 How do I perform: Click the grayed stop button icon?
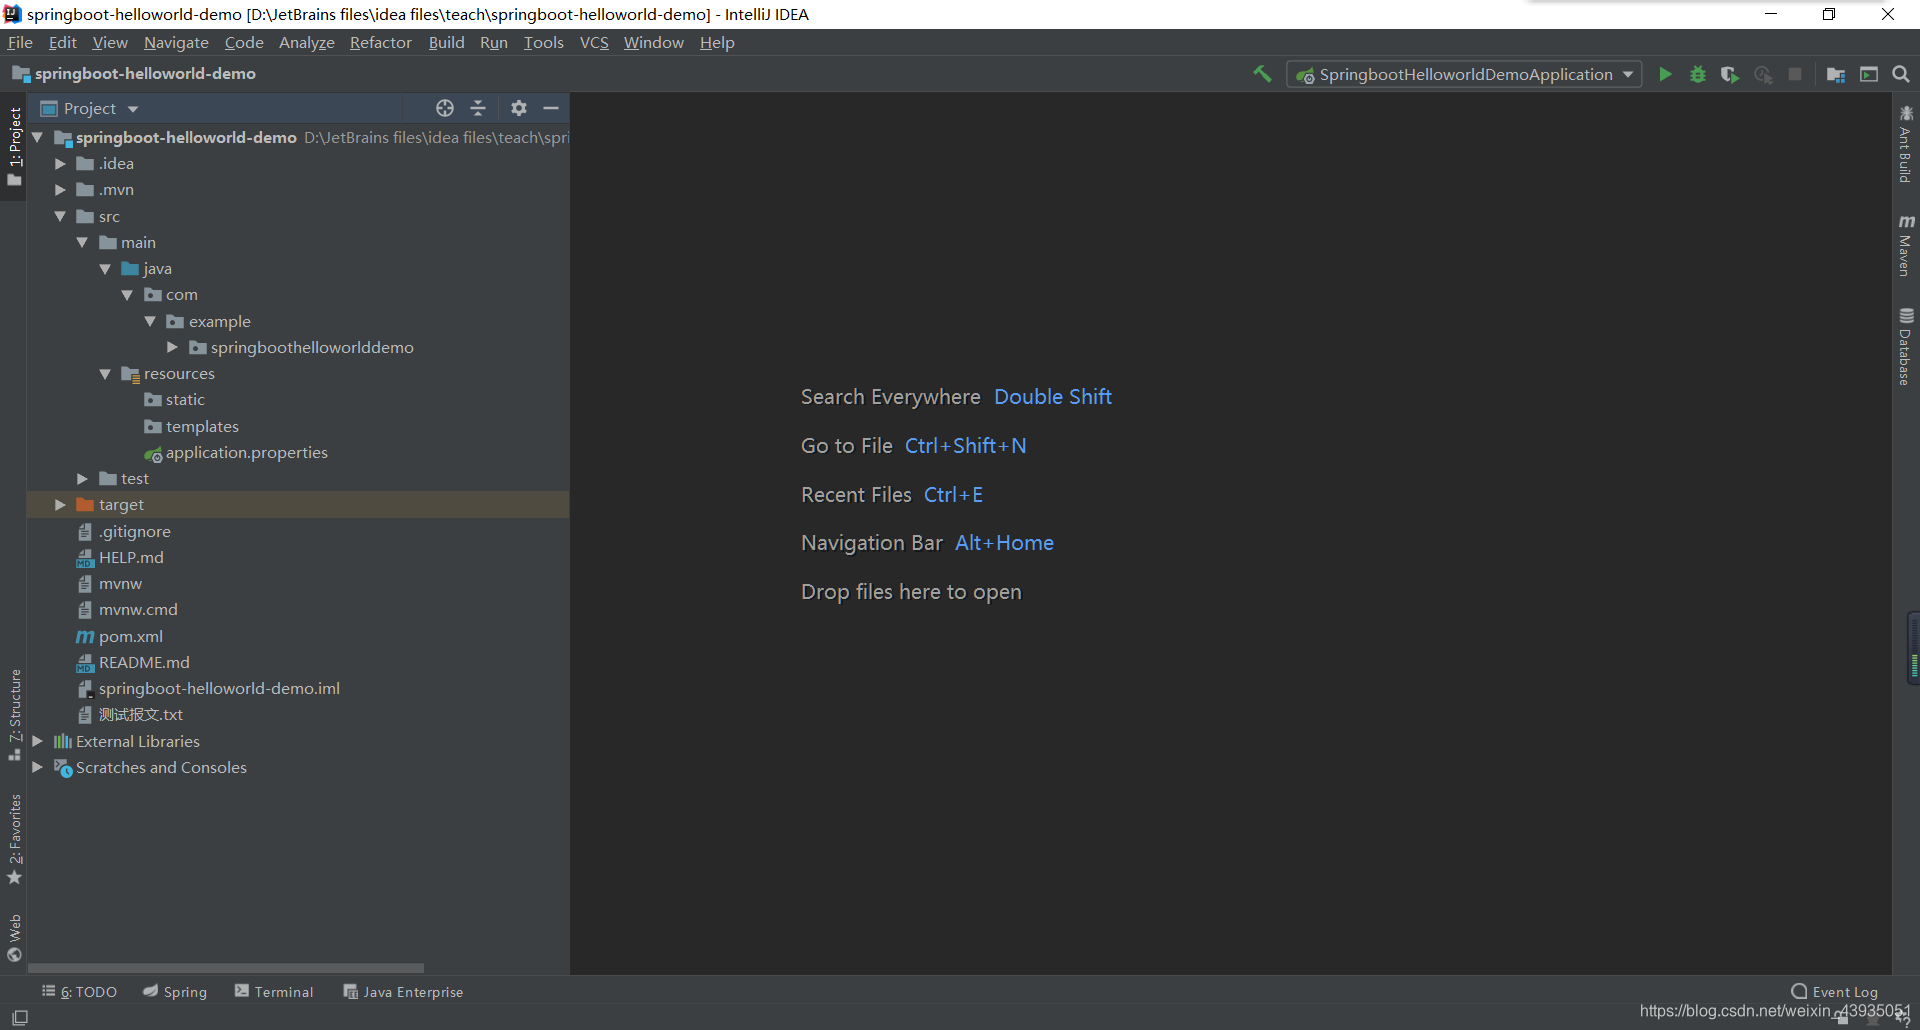[1795, 74]
